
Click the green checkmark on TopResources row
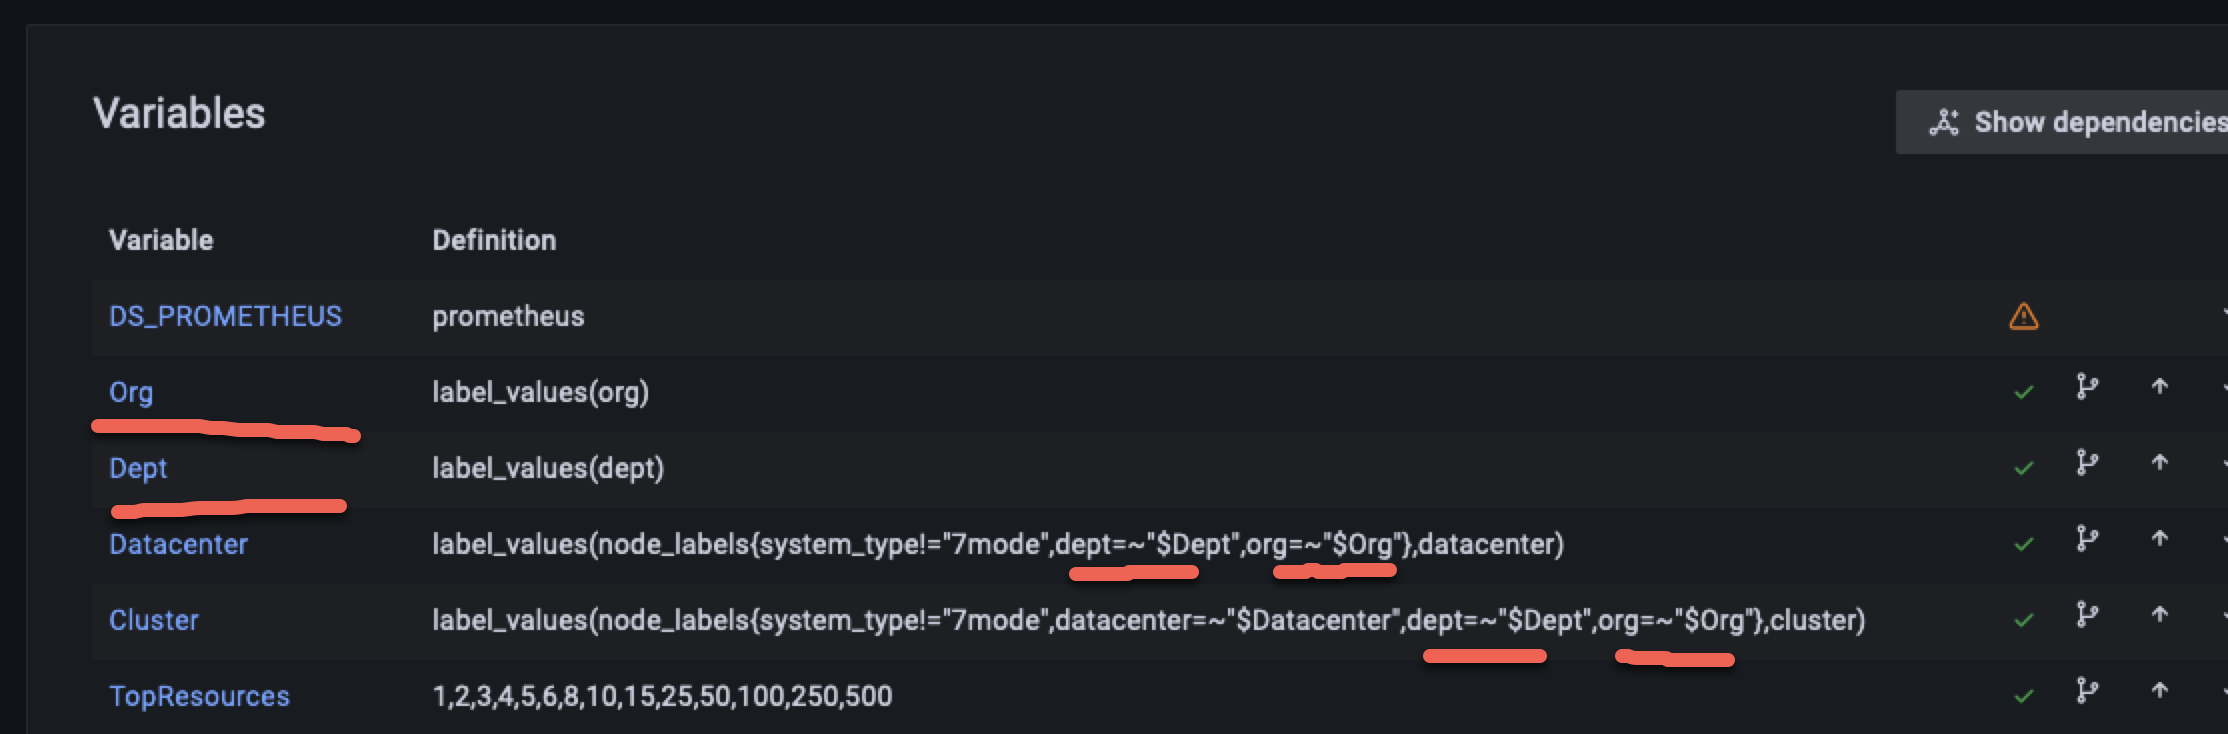pyautogui.click(x=2024, y=696)
